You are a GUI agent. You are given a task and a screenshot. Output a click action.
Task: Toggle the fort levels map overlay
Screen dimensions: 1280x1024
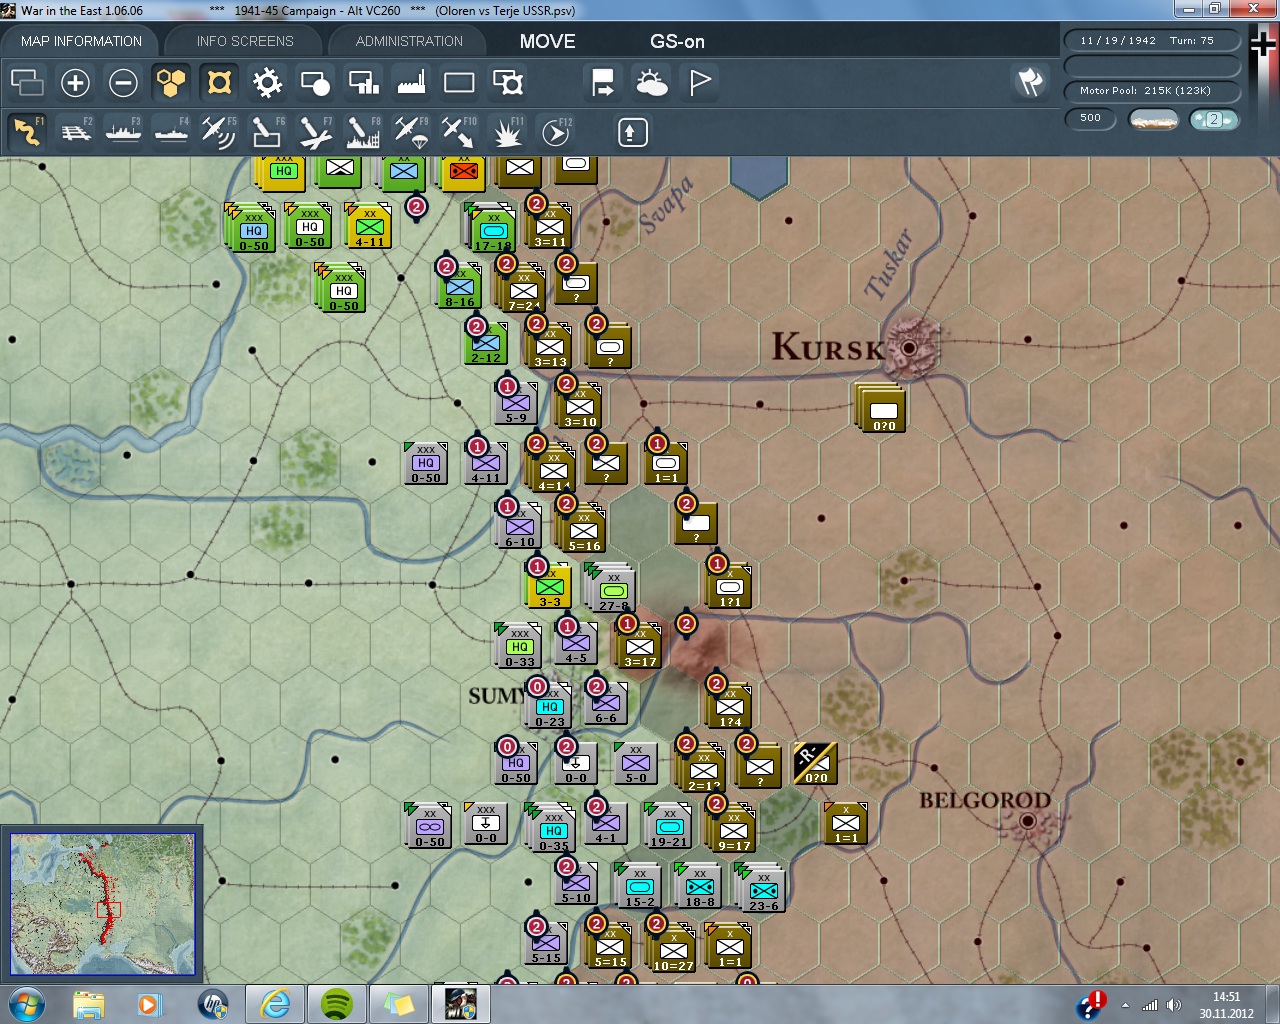coord(219,82)
